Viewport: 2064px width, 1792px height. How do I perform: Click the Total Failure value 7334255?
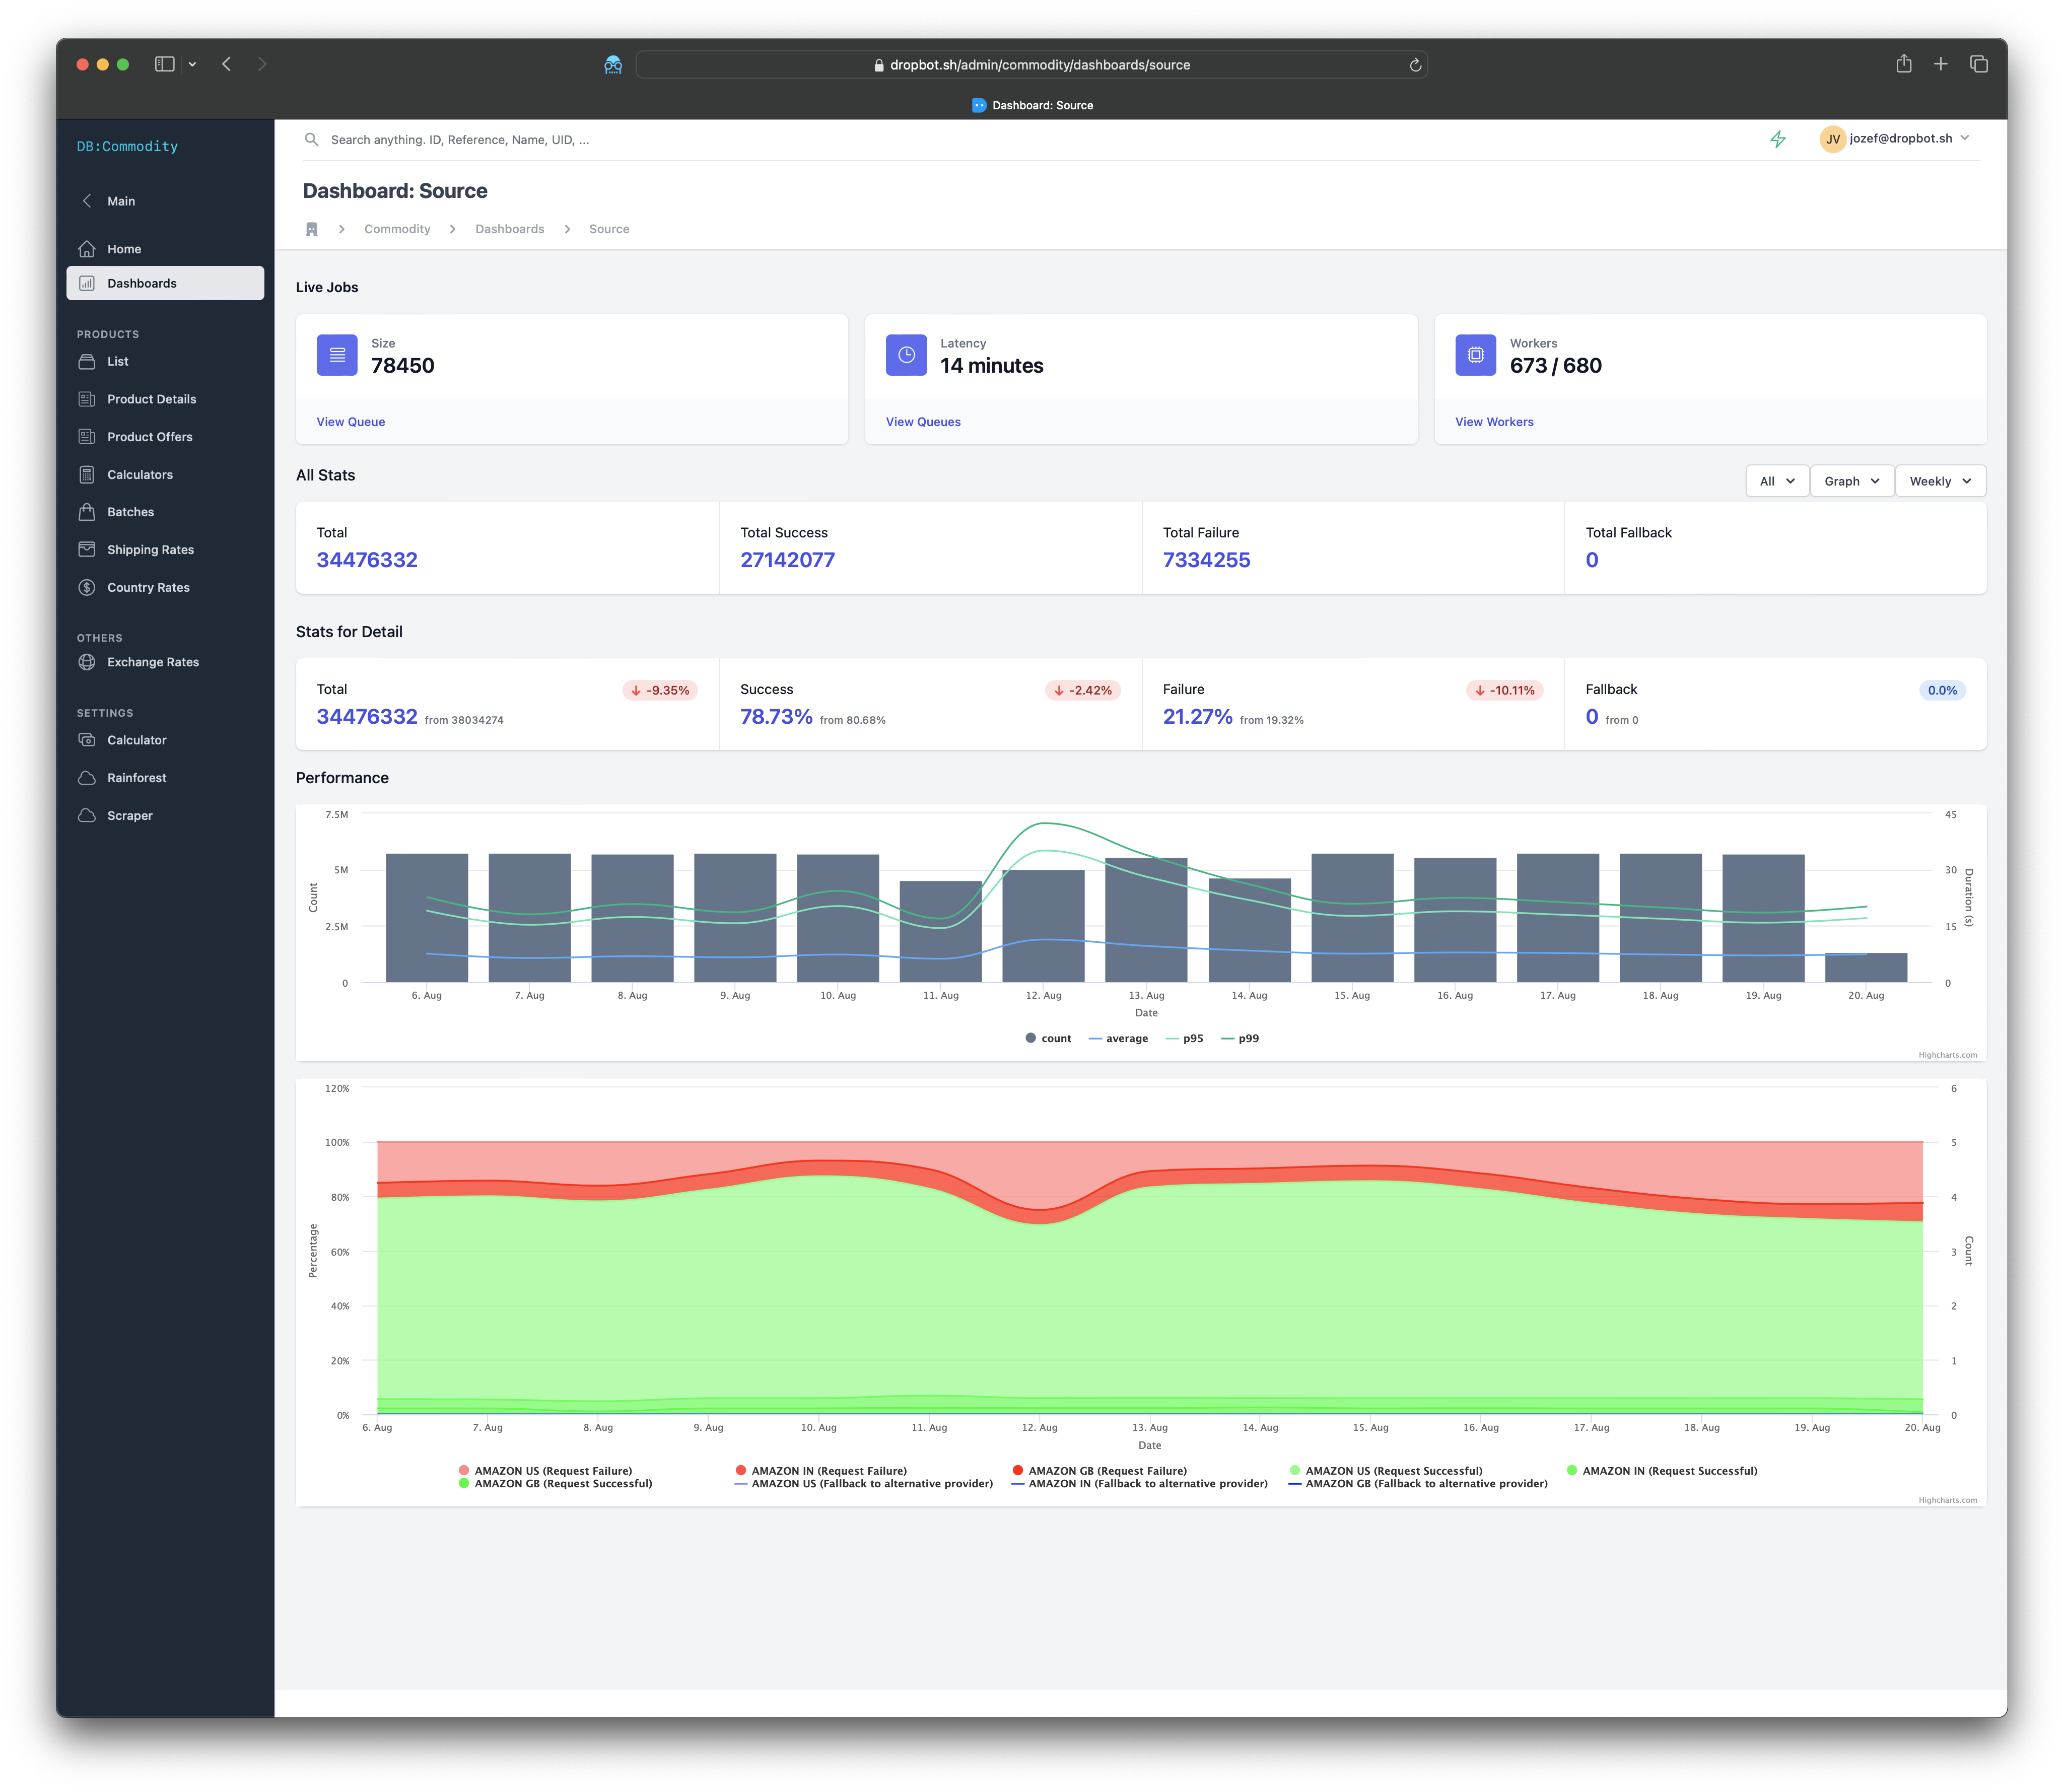(x=1206, y=560)
